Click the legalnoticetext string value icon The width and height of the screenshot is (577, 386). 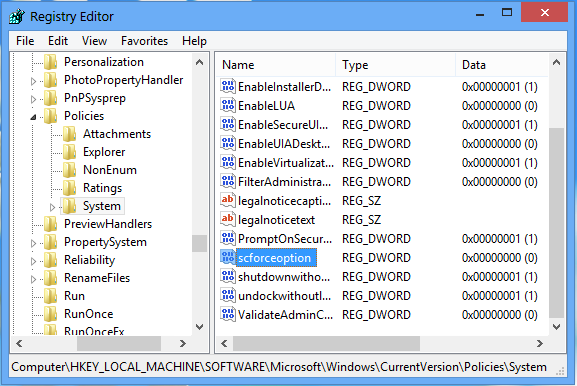tap(228, 219)
